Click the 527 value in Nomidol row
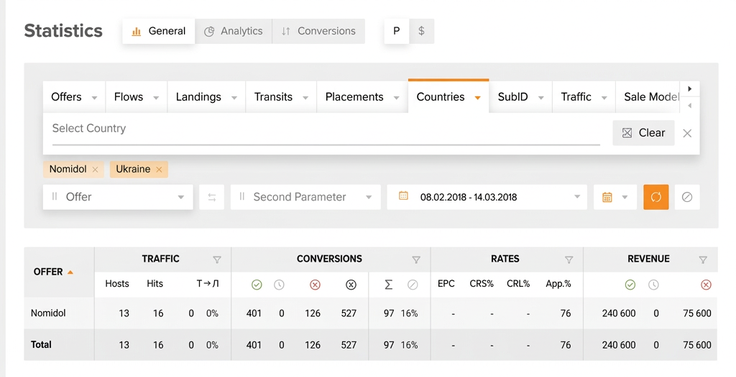 [349, 313]
